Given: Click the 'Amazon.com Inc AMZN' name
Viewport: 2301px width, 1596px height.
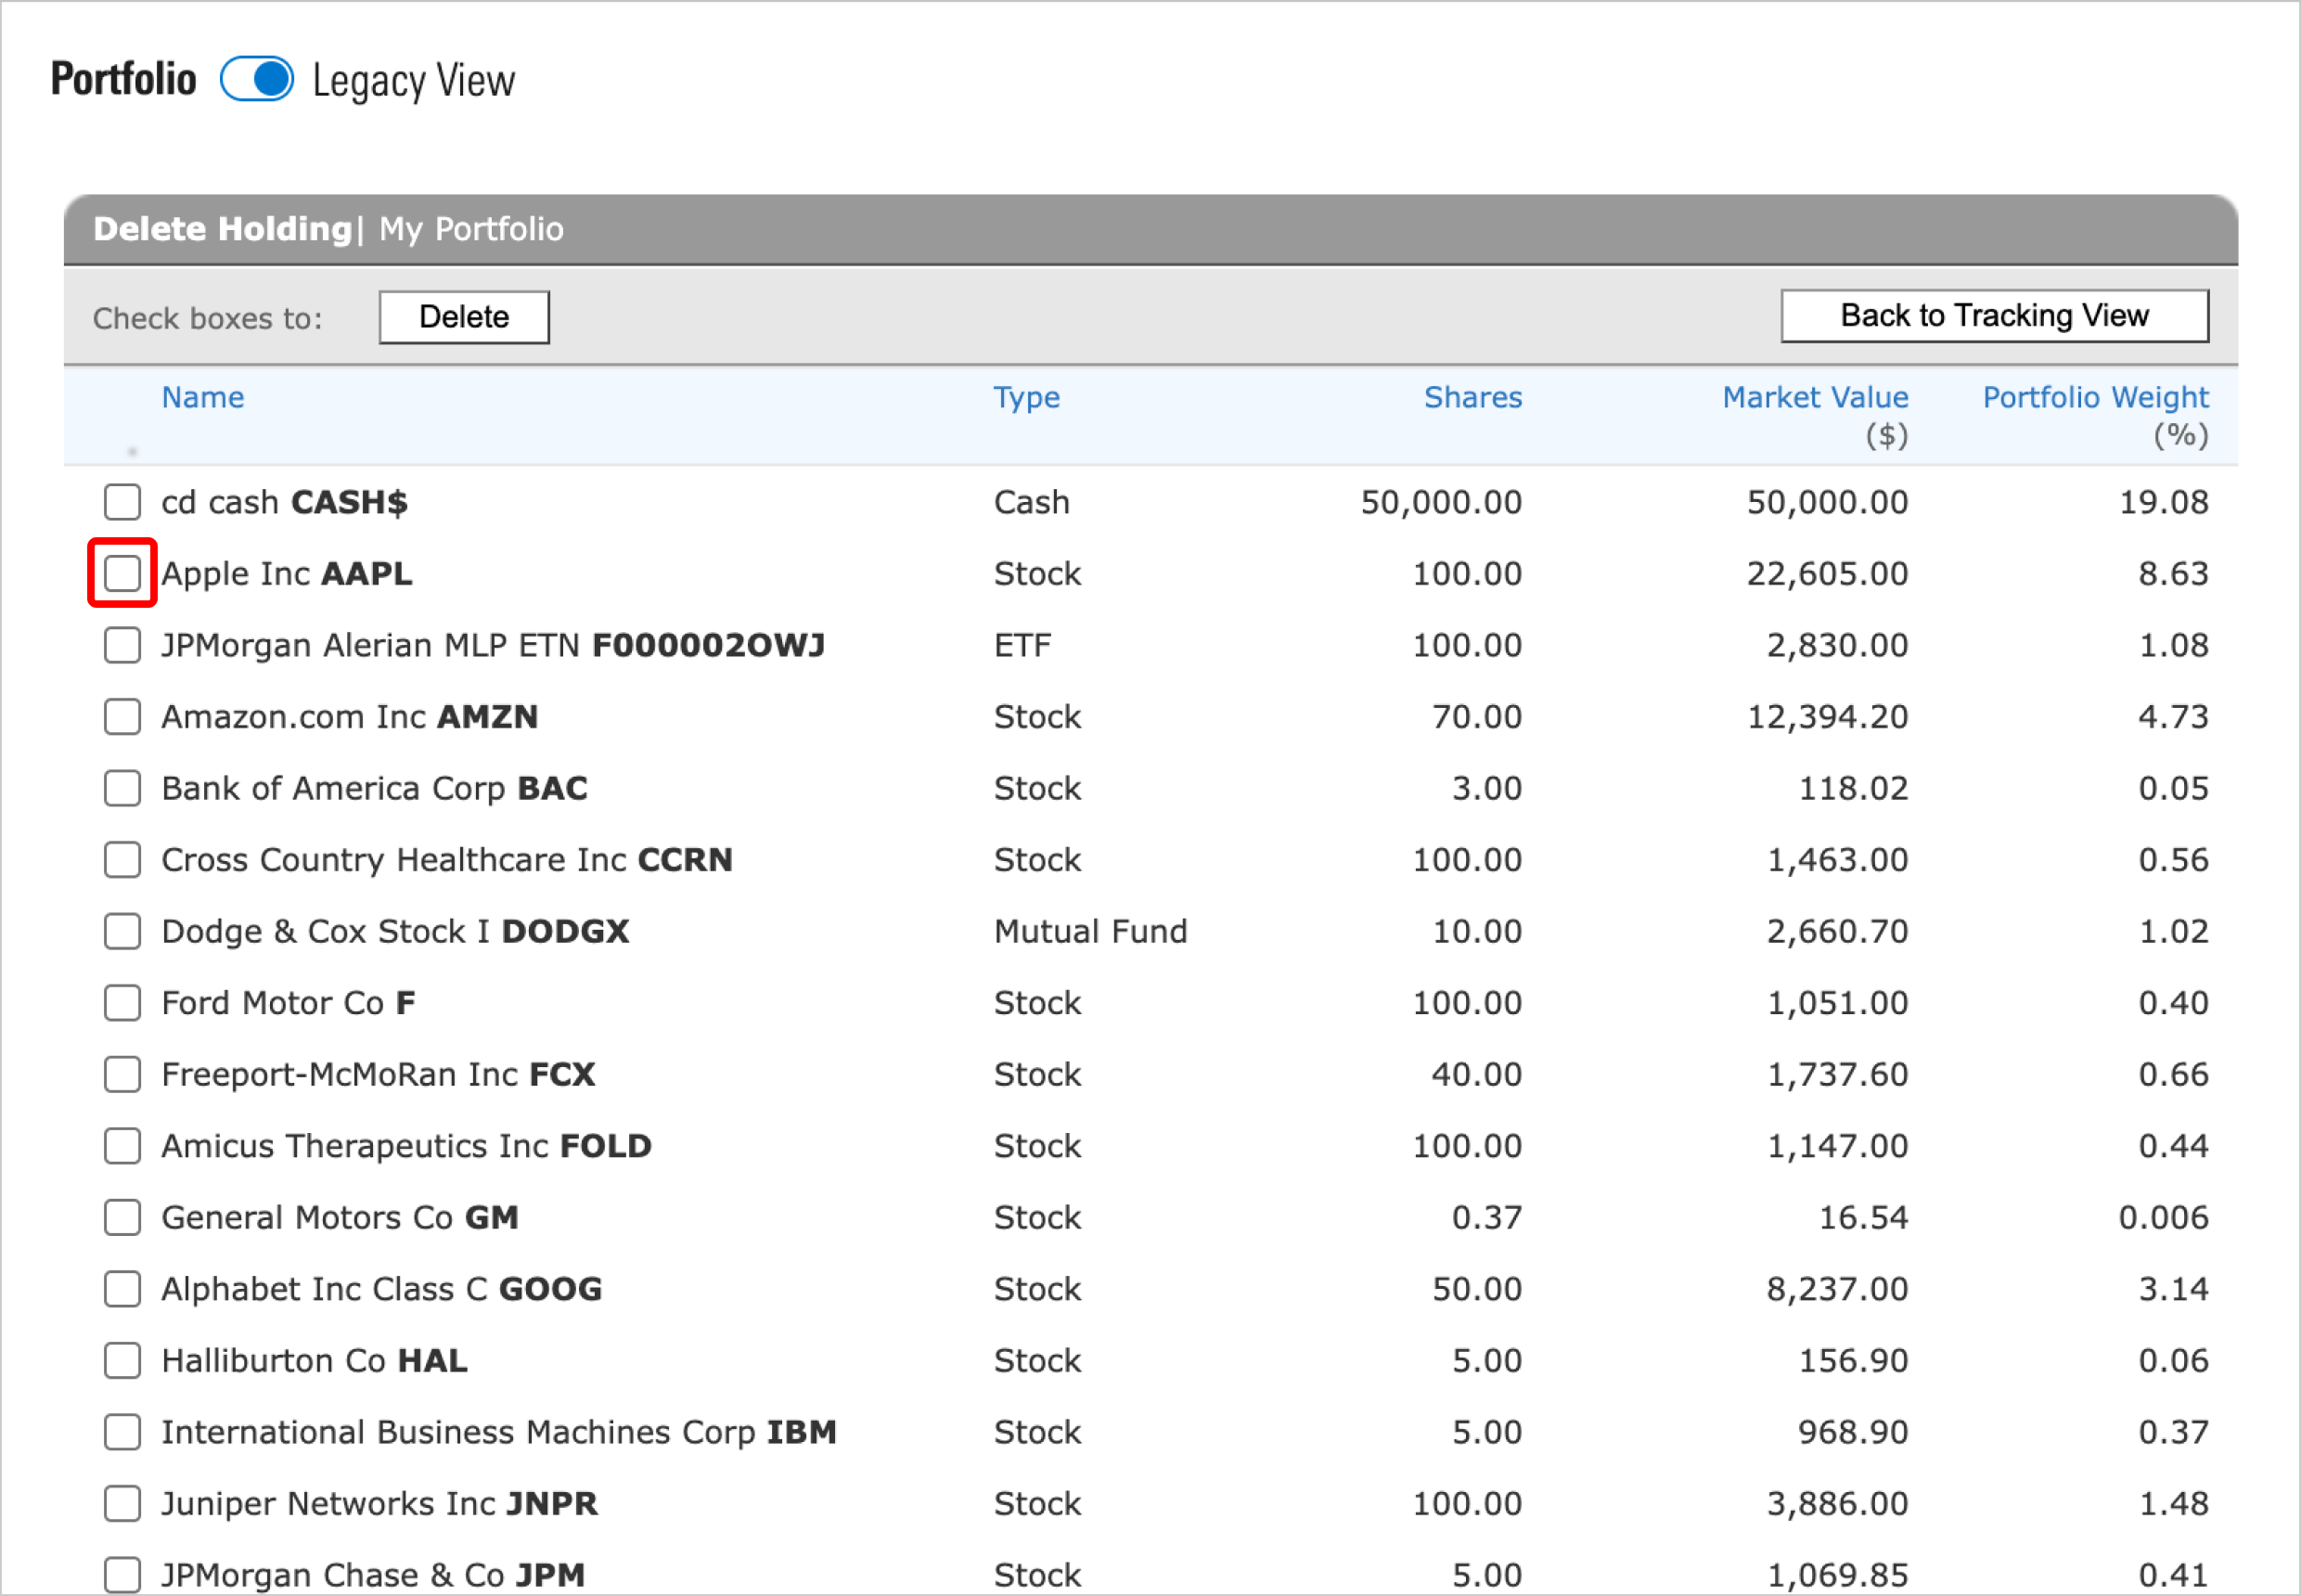Looking at the screenshot, I should pyautogui.click(x=350, y=716).
